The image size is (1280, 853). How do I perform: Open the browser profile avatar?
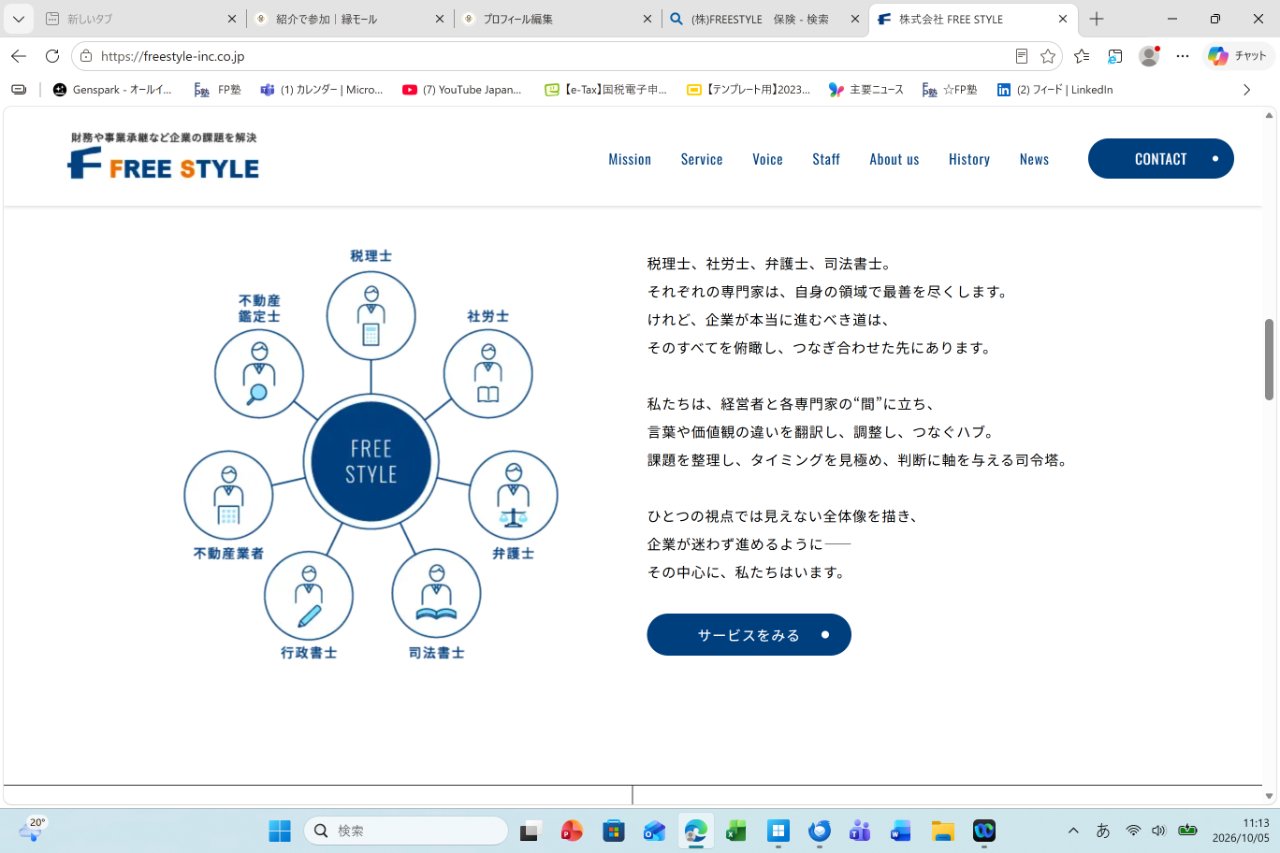pos(1149,56)
